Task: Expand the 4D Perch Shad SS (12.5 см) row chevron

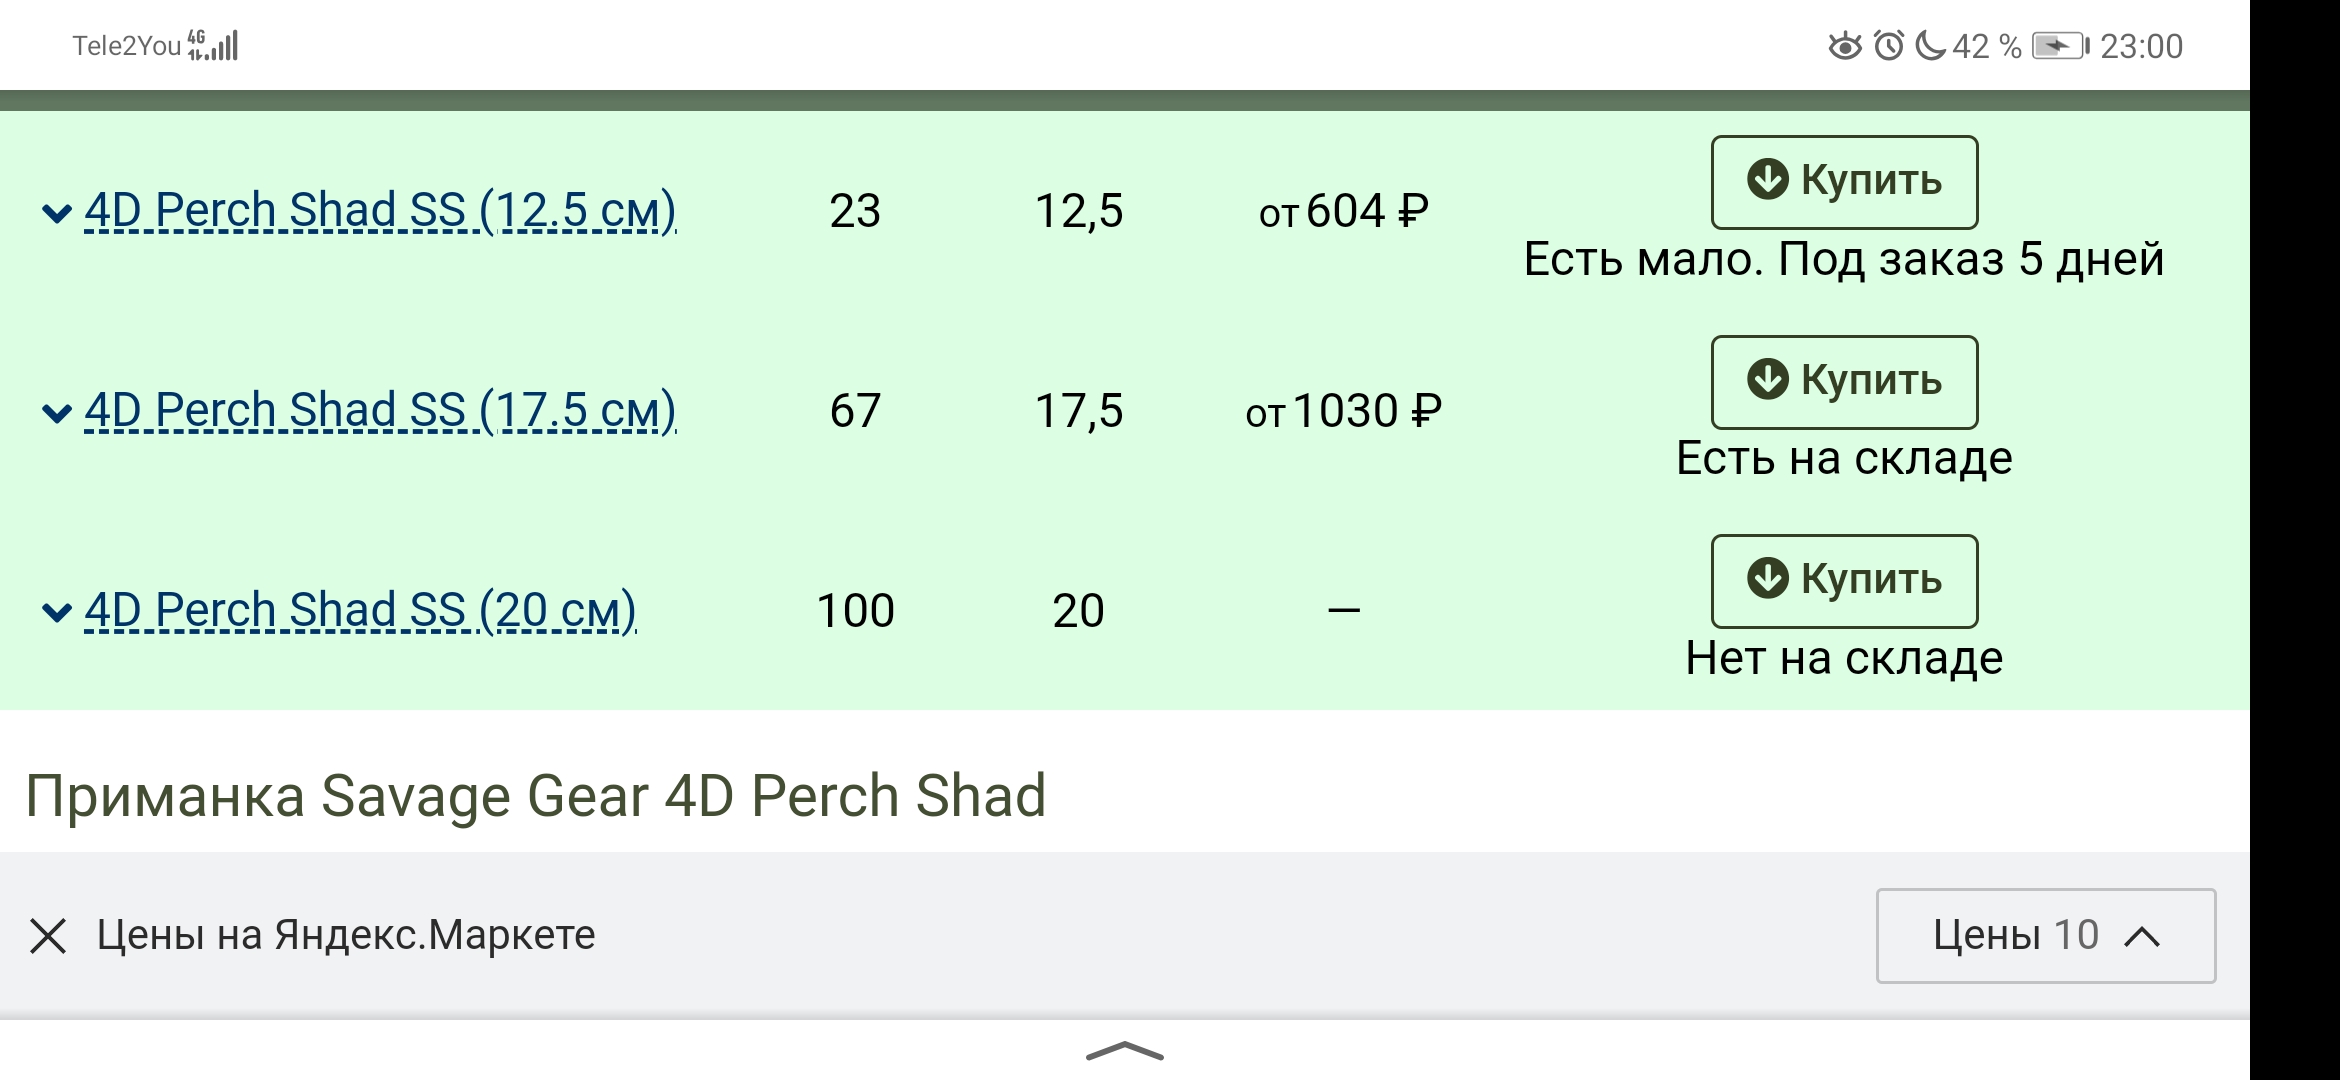Action: (56, 212)
